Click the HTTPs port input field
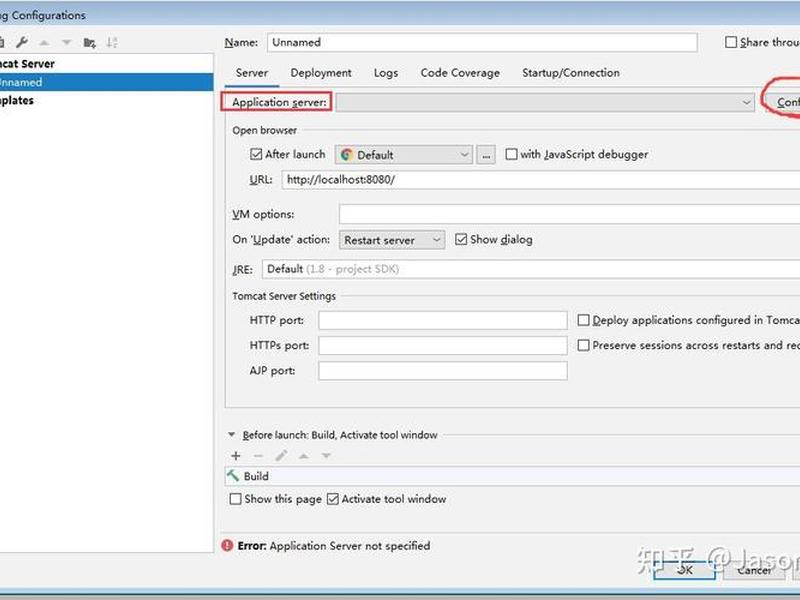Screen dimensions: 800x600 click(x=443, y=345)
